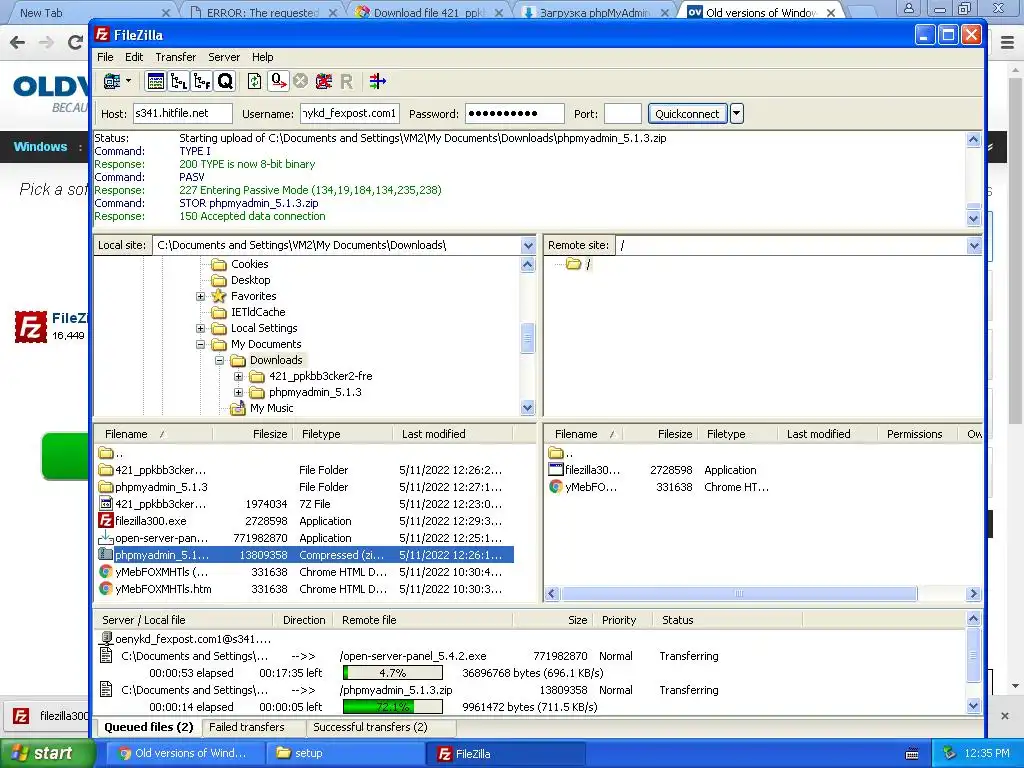Viewport: 1024px width, 768px height.
Task: Switch to Queued files (2) tab
Action: 149,727
